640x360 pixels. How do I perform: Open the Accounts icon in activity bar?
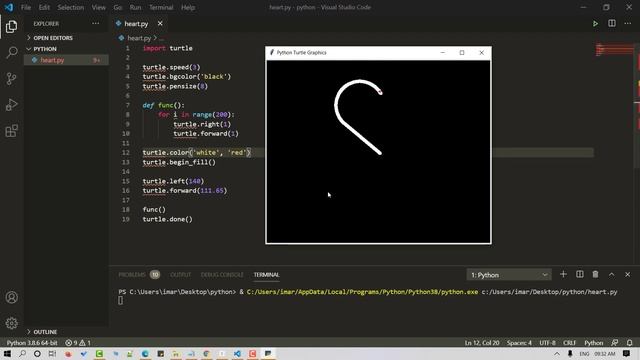[x=11, y=297]
